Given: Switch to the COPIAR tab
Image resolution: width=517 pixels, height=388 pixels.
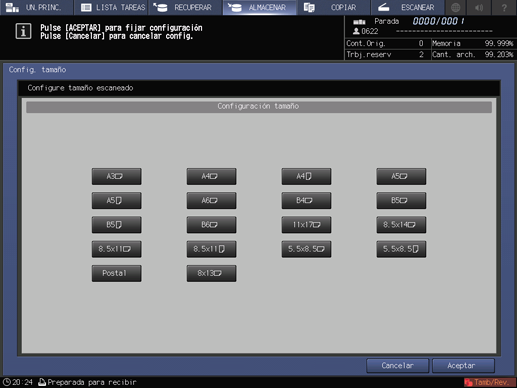Looking at the screenshot, I should 333,7.
